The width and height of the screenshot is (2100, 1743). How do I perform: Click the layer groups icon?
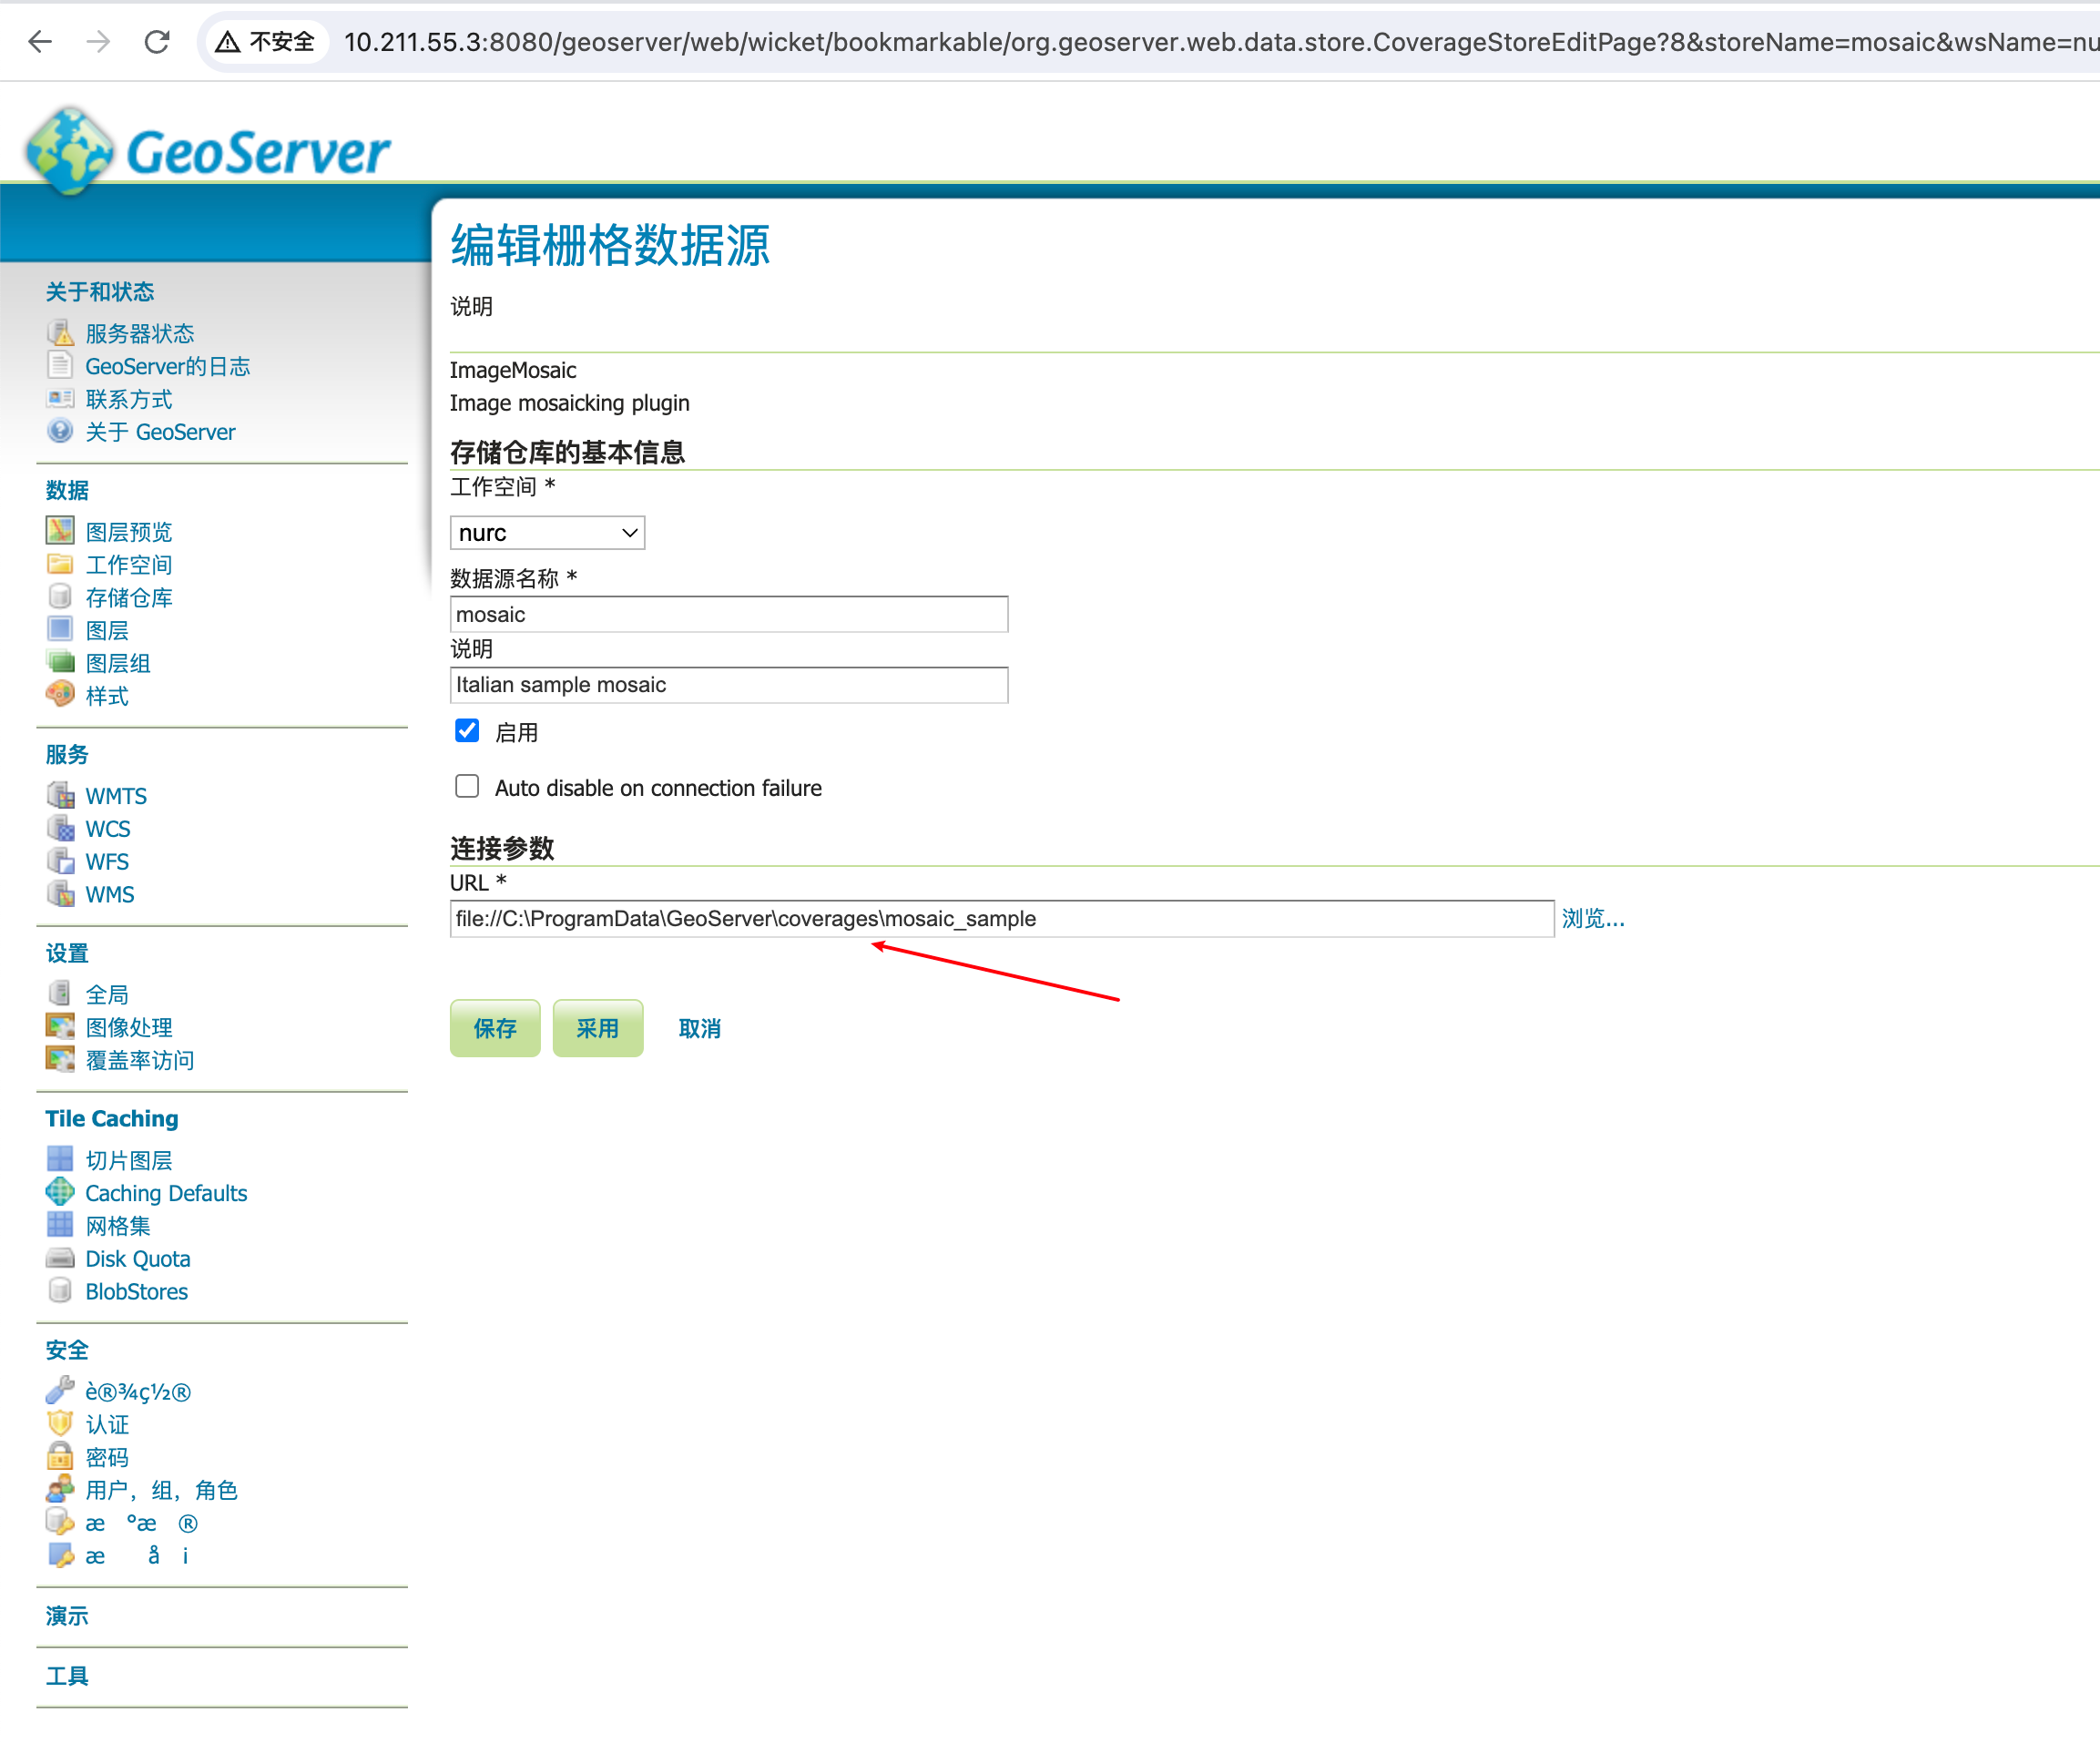pos(60,661)
